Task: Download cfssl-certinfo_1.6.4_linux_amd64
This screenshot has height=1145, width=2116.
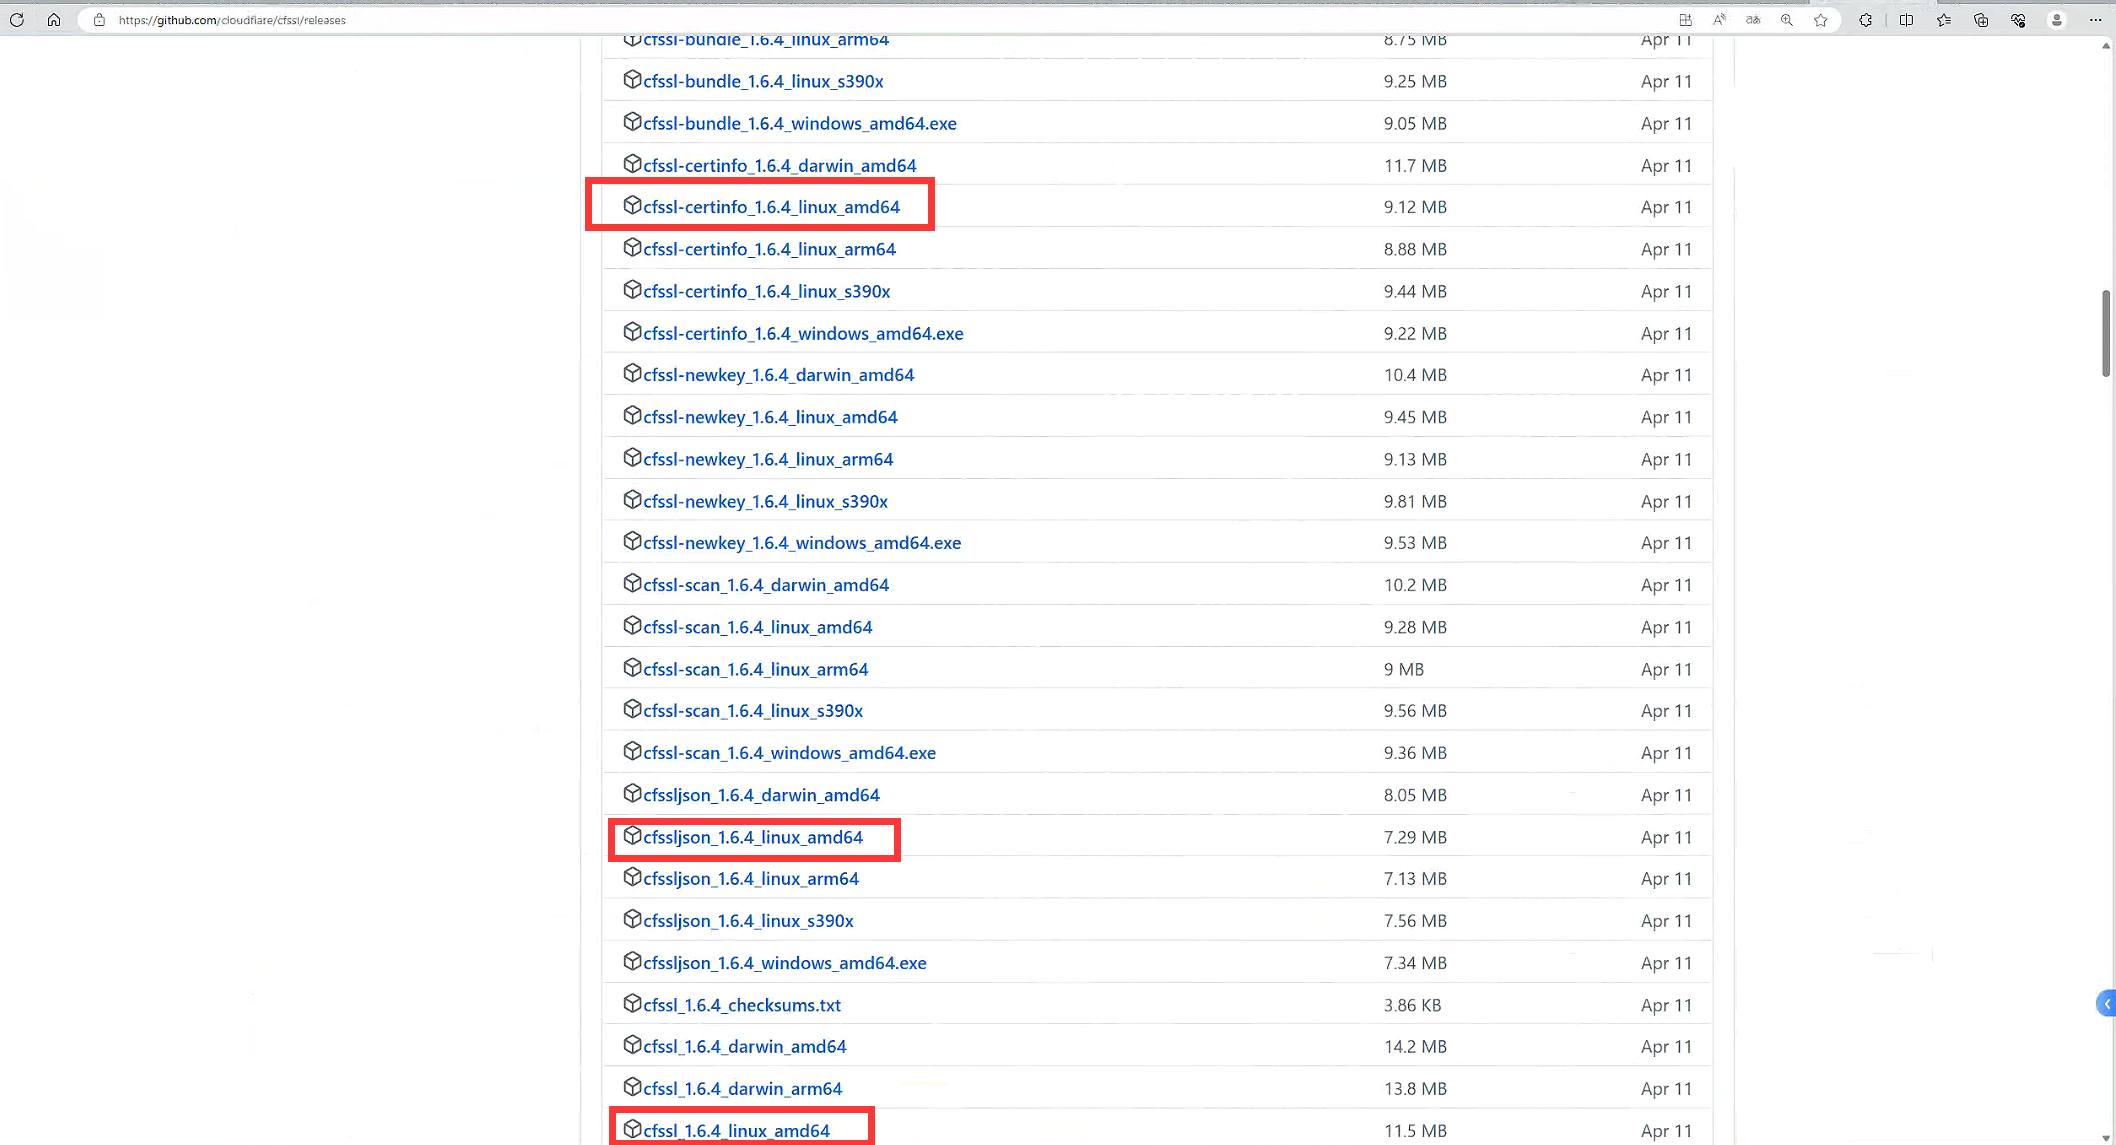Action: click(771, 207)
